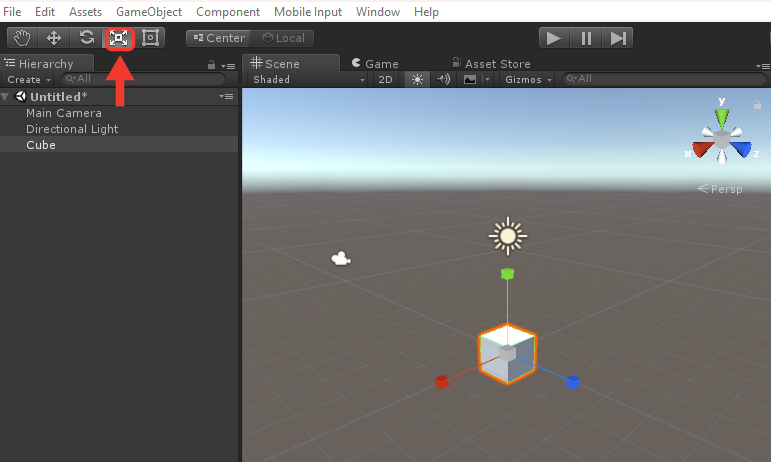Open the Help menu
The width and height of the screenshot is (771, 462).
click(x=426, y=12)
